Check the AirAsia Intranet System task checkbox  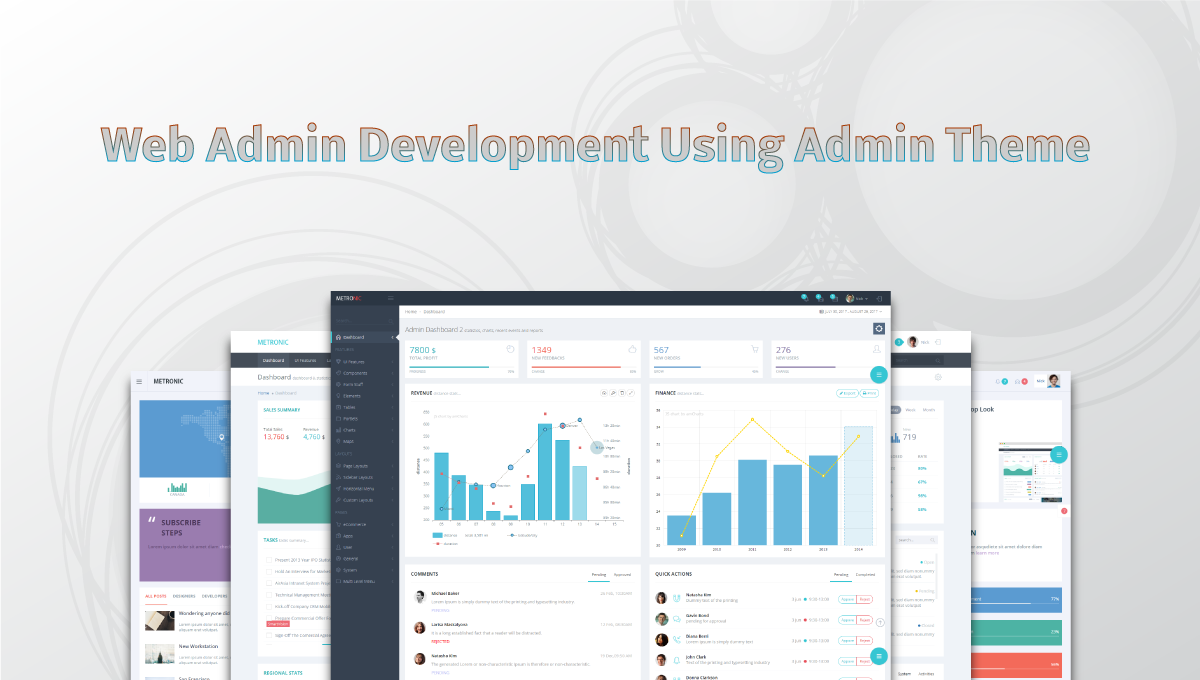pyautogui.click(x=269, y=583)
